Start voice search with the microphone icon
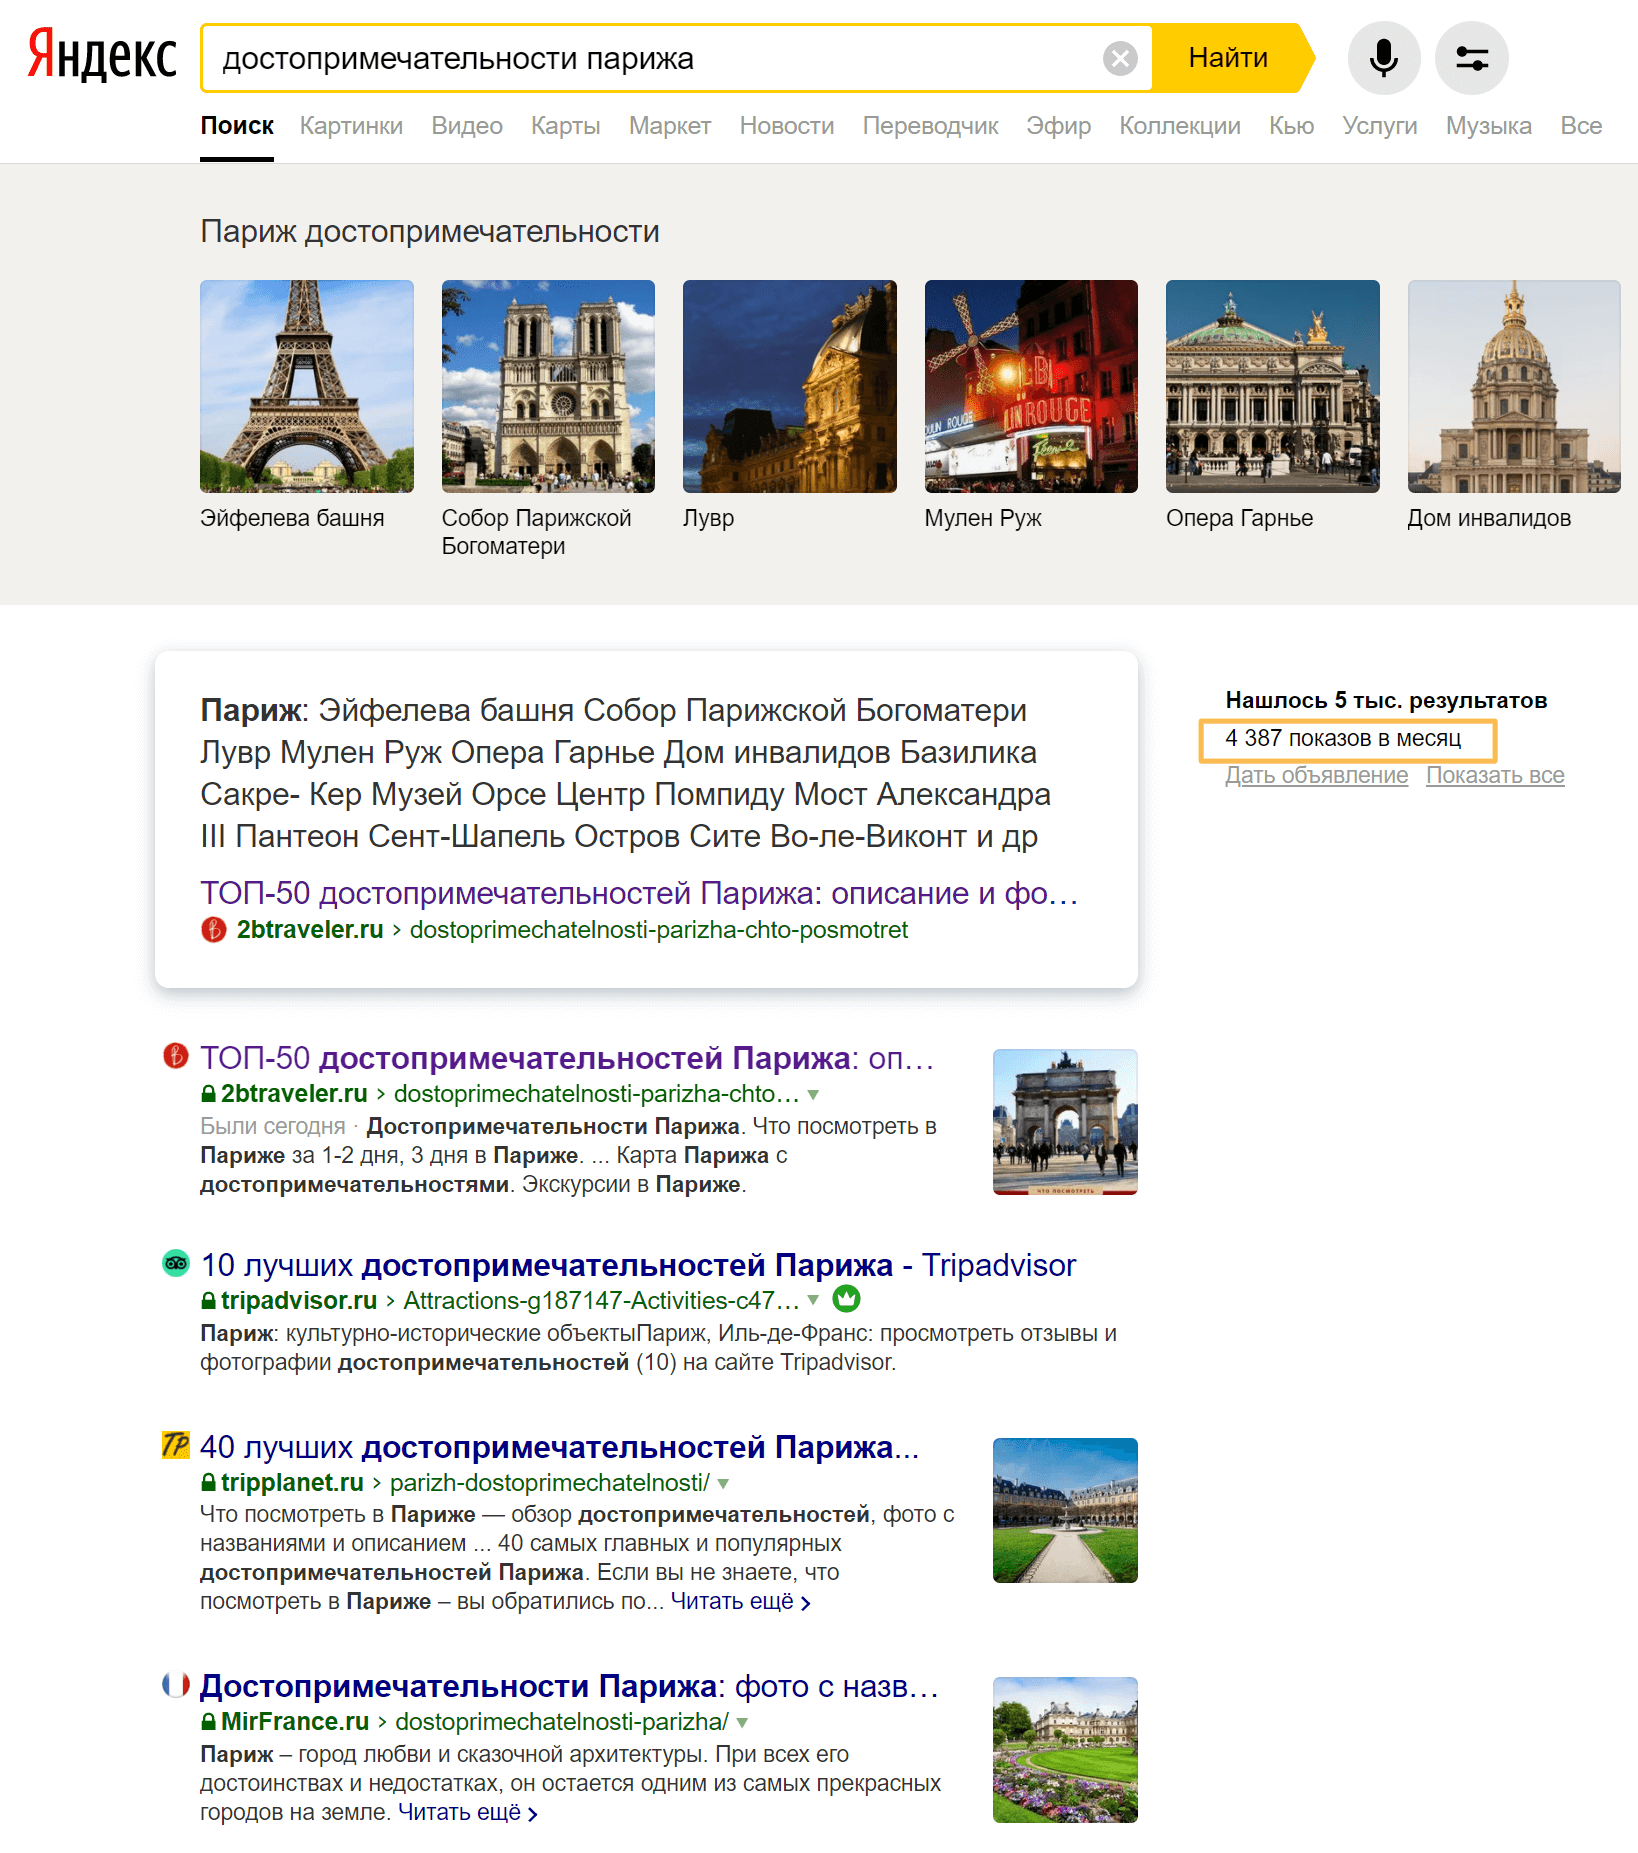 1384,58
